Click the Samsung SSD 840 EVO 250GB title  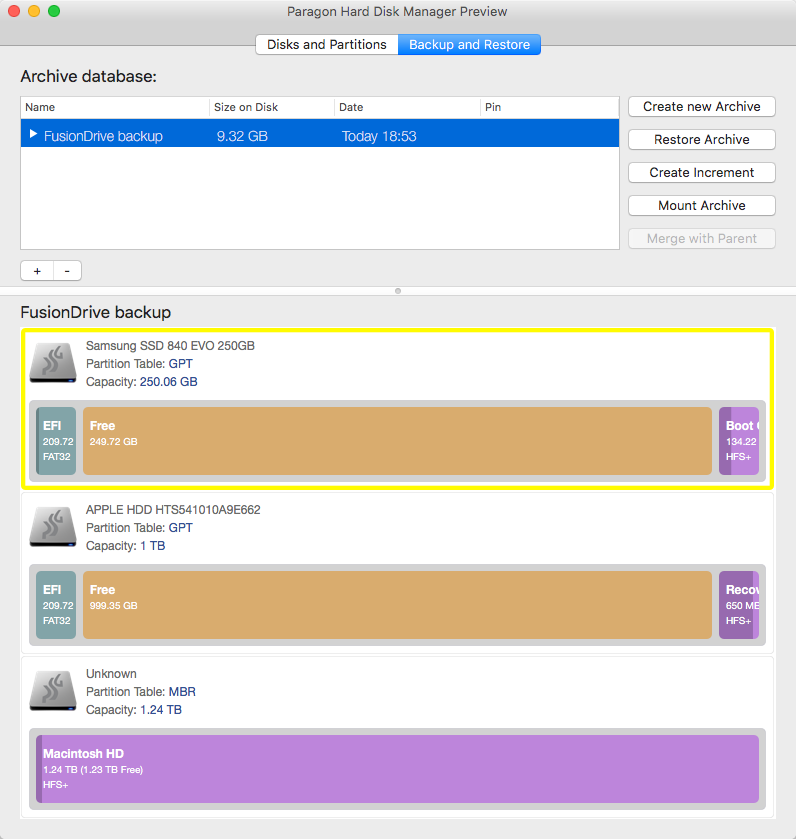[x=170, y=346]
